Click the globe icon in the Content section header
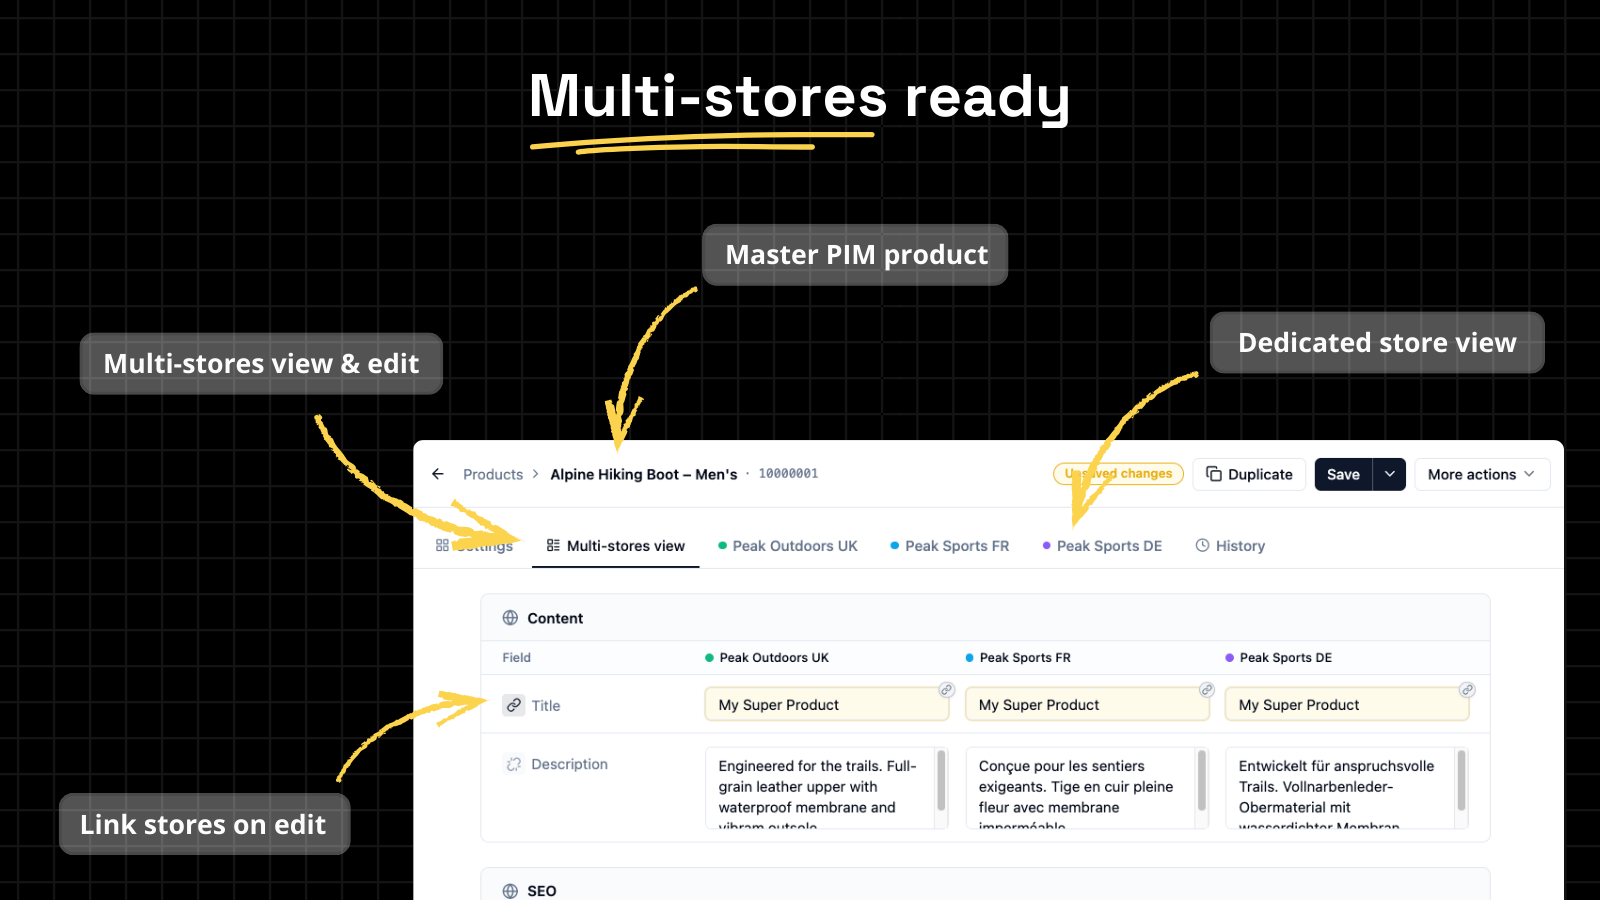Viewport: 1600px width, 900px height. (x=511, y=617)
